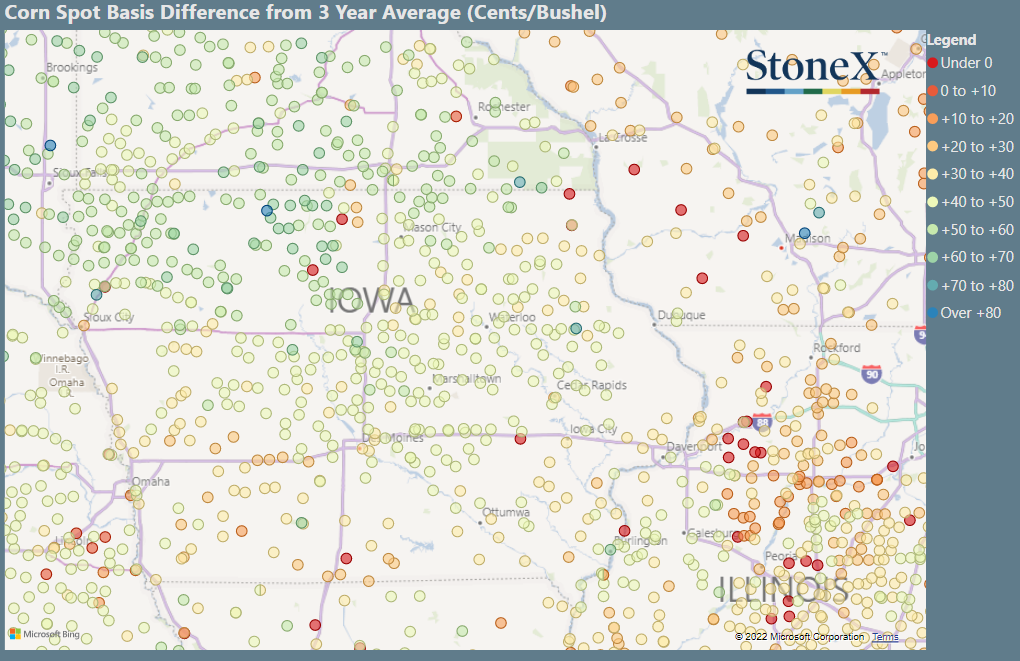The height and width of the screenshot is (661, 1020).
Task: Click the '0 to +10' legend swatch
Action: pyautogui.click(x=933, y=91)
